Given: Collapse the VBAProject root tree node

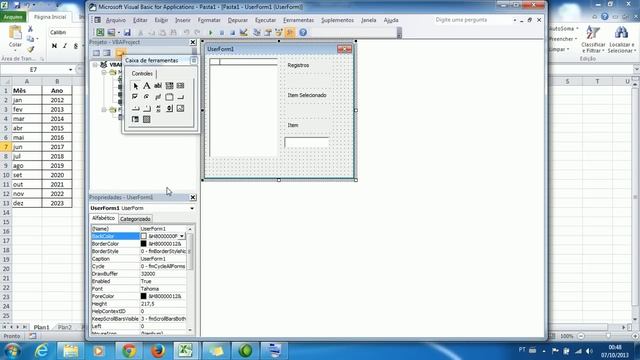Looking at the screenshot, I should click(95, 64).
